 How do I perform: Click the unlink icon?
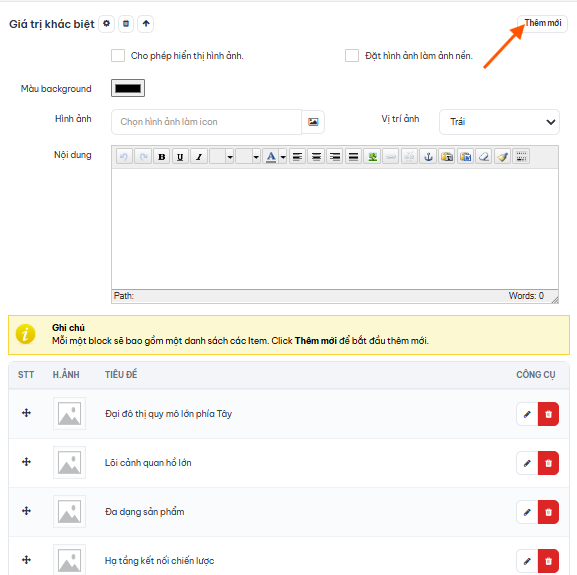(x=409, y=157)
